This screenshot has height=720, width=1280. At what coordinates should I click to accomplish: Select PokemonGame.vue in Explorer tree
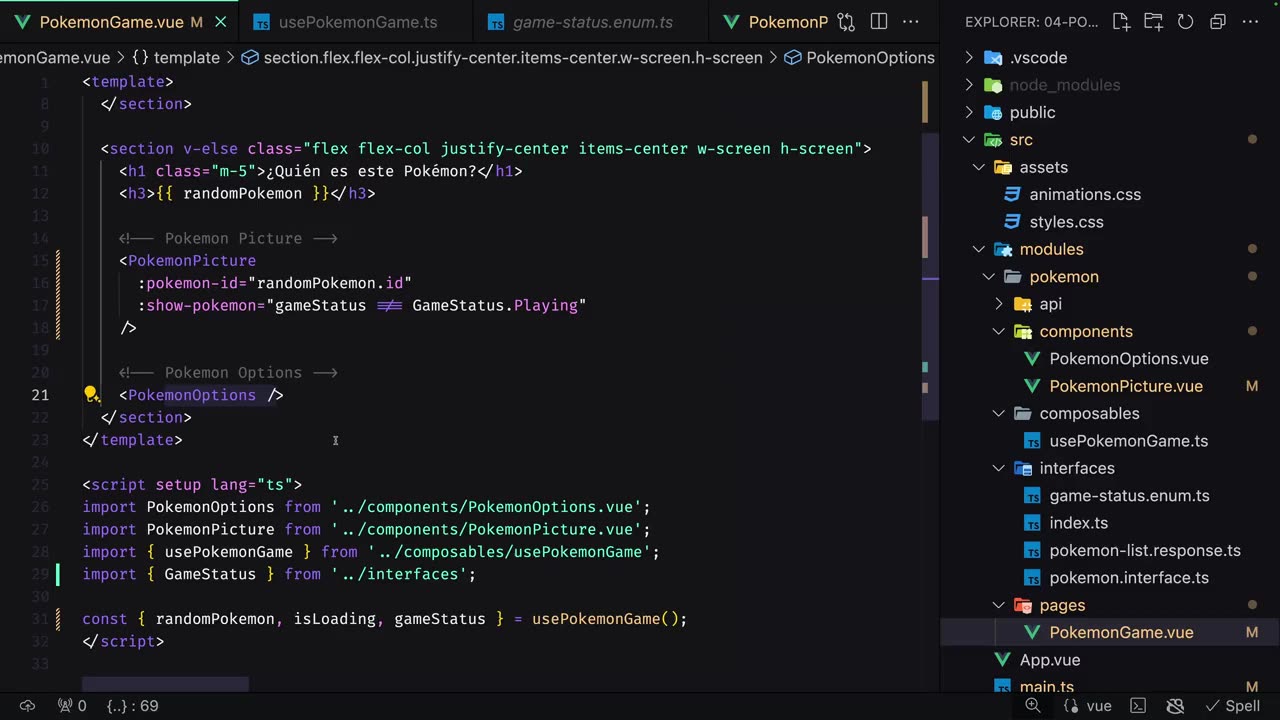[x=1121, y=632]
